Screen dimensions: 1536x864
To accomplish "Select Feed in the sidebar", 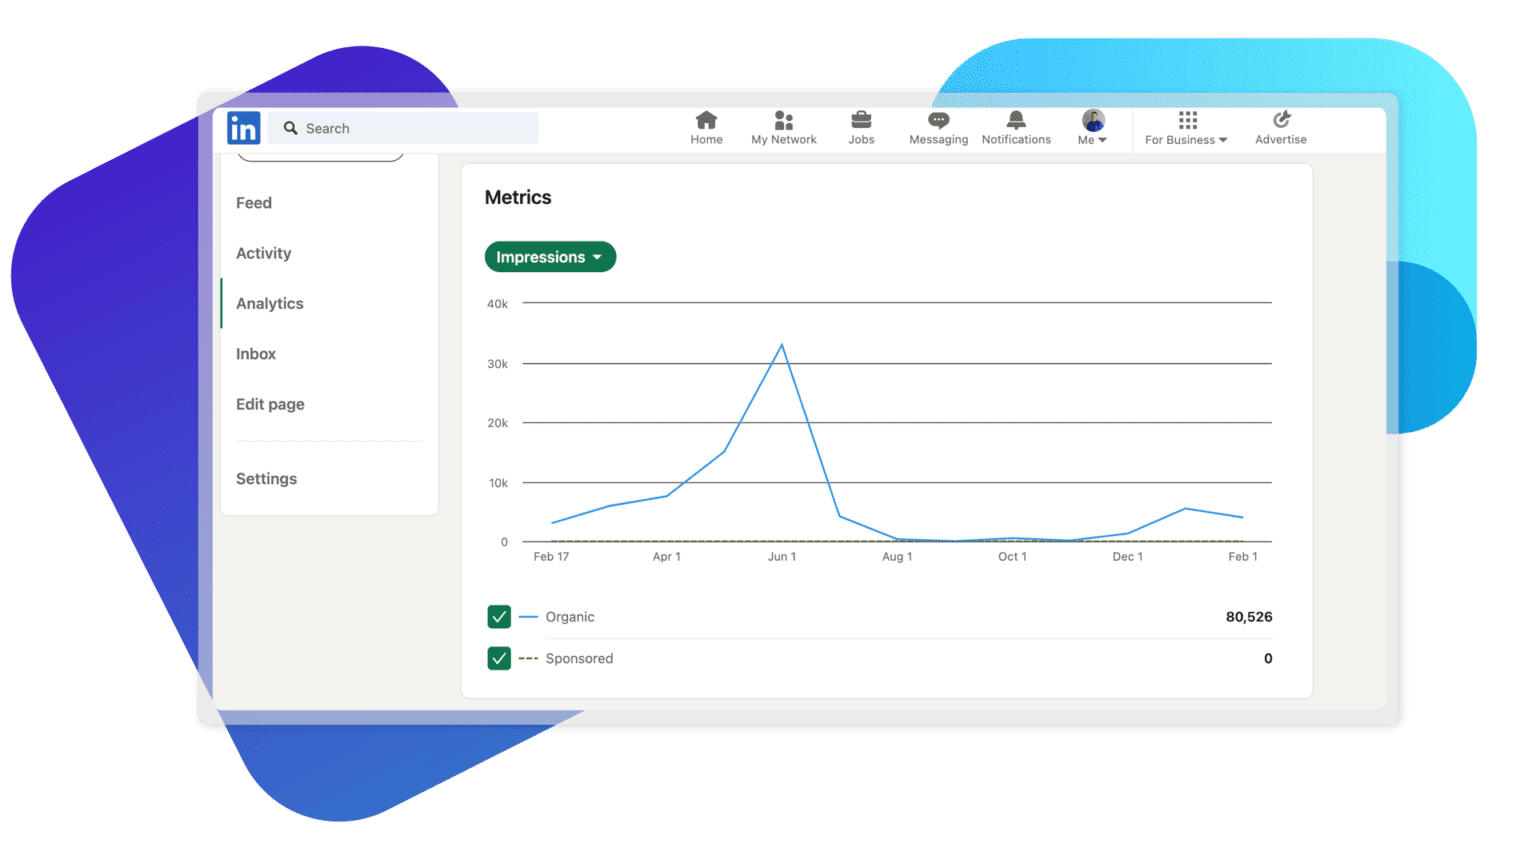I will [254, 203].
